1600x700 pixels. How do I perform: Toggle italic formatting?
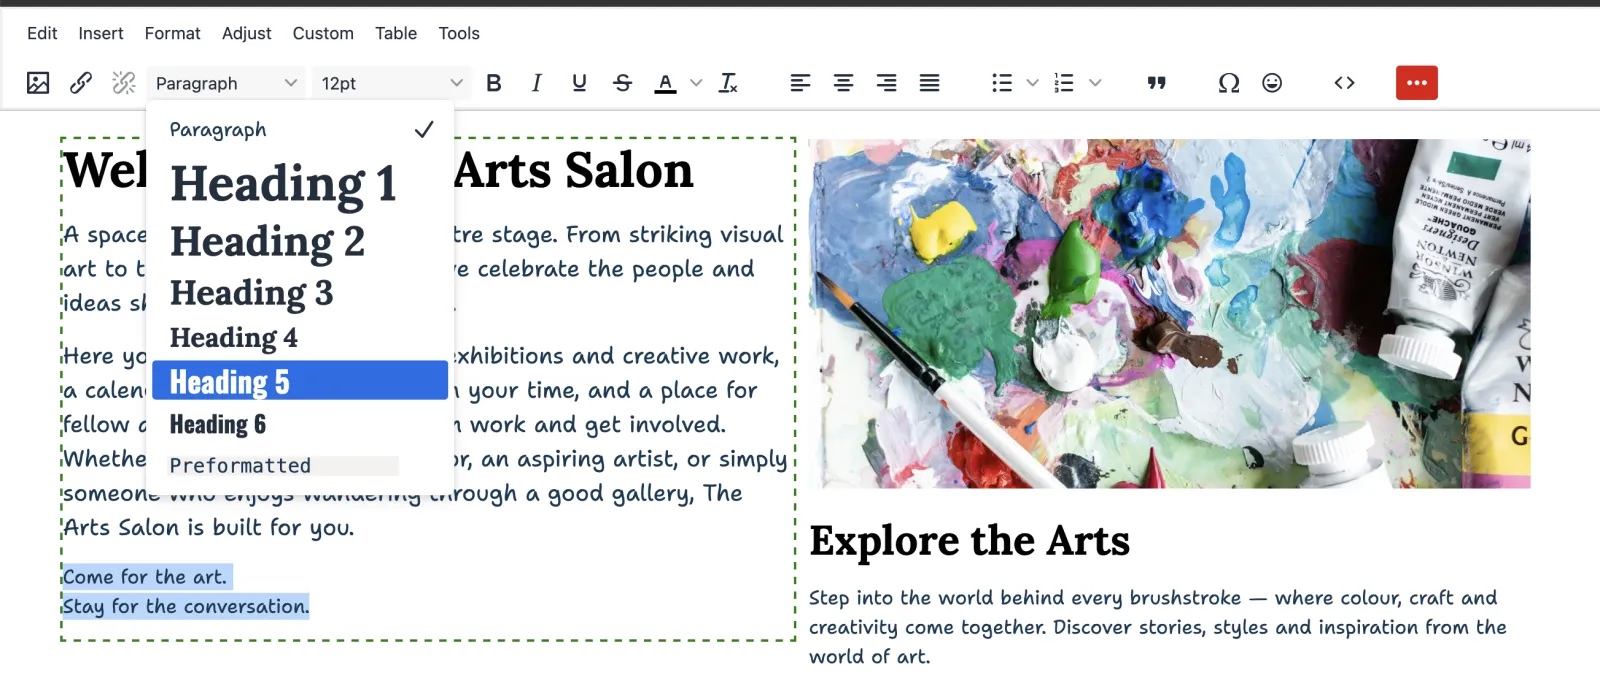coord(537,83)
